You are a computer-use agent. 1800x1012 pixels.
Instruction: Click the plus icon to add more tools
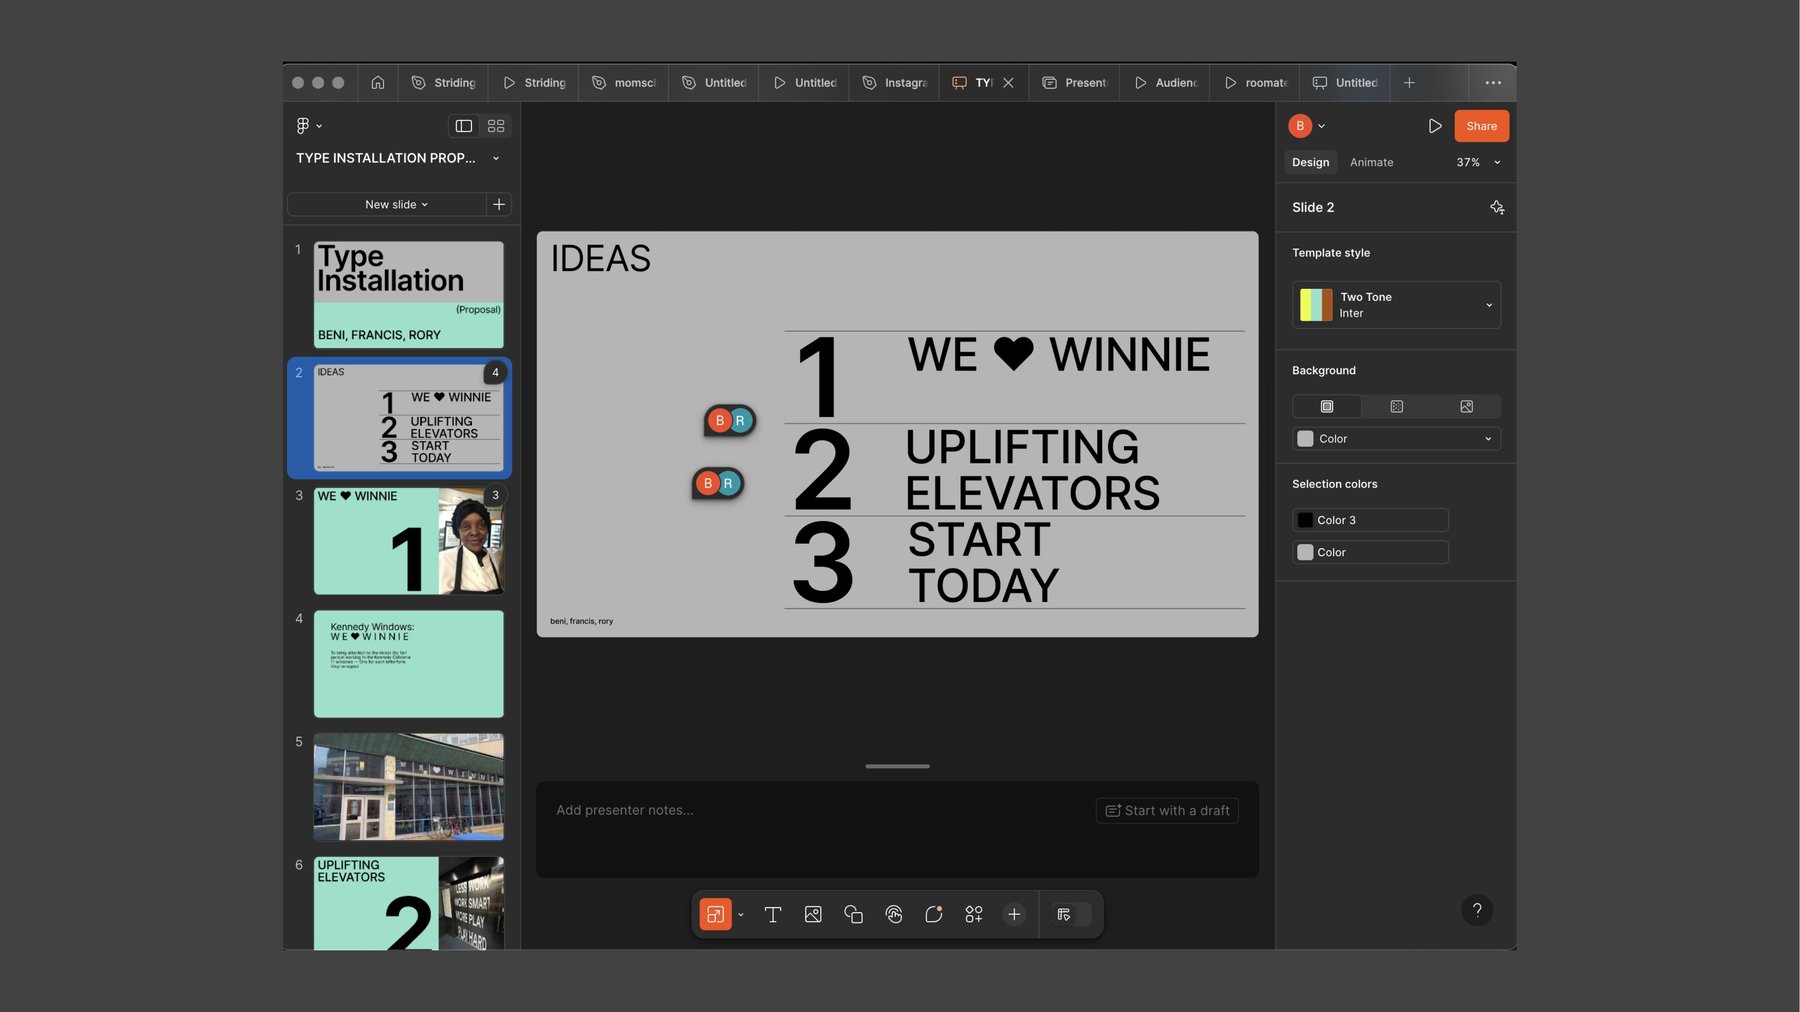click(1013, 913)
